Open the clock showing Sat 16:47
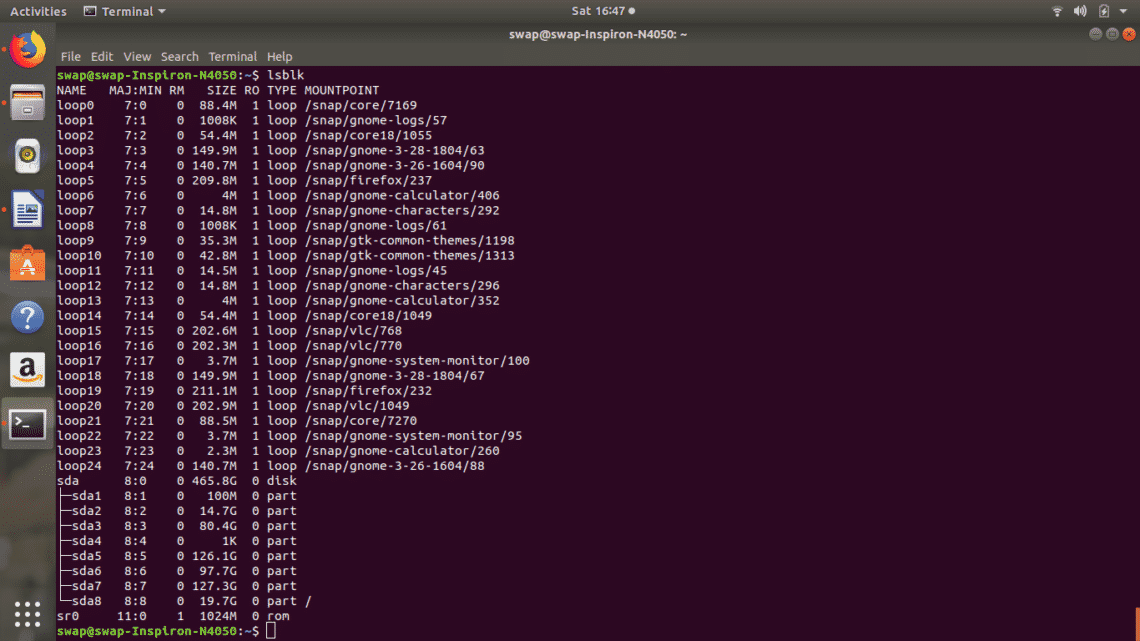 point(598,11)
